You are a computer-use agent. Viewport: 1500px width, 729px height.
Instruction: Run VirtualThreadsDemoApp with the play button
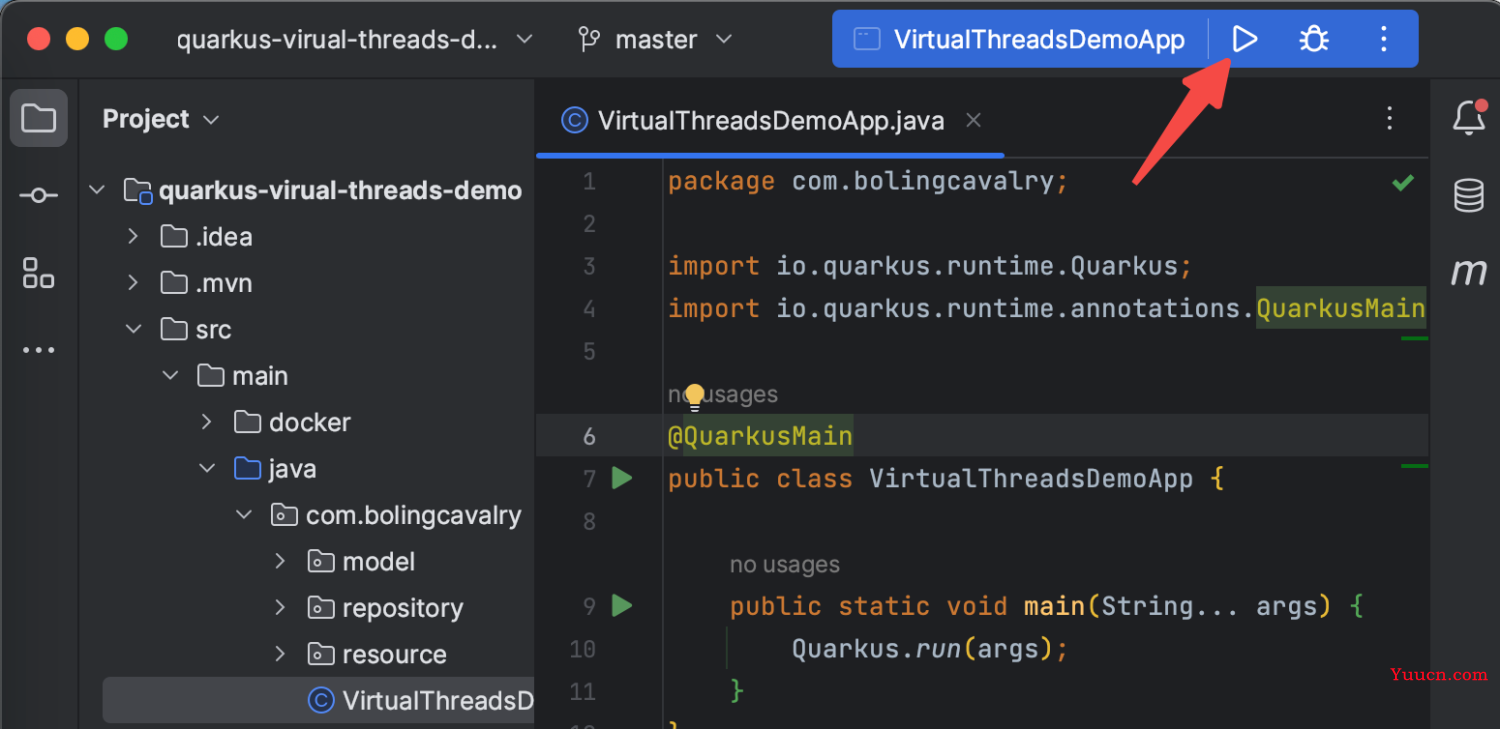(1244, 40)
